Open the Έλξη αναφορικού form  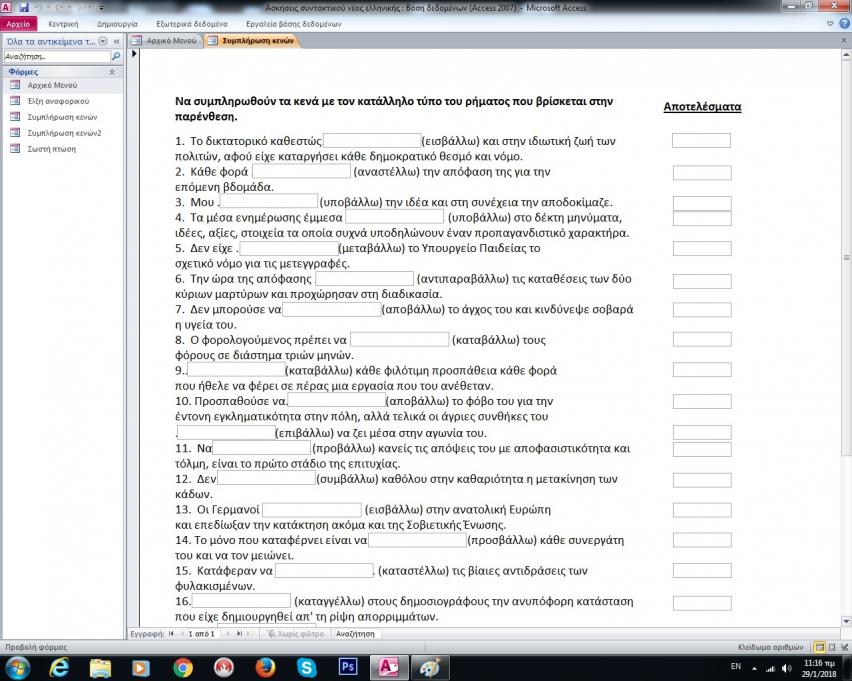pos(58,101)
